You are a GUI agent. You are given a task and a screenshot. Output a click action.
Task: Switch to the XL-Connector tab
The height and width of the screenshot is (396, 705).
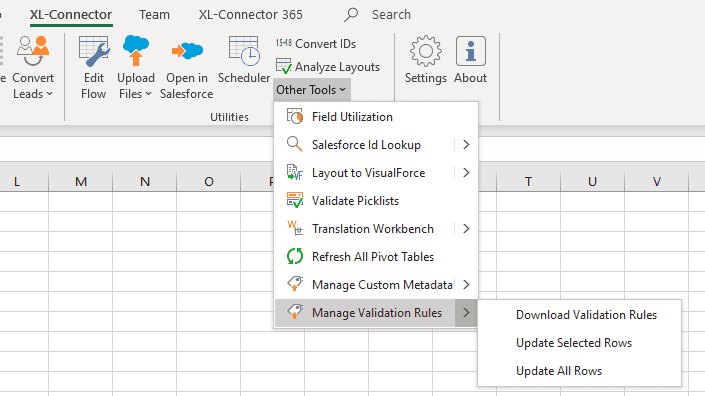coord(71,14)
